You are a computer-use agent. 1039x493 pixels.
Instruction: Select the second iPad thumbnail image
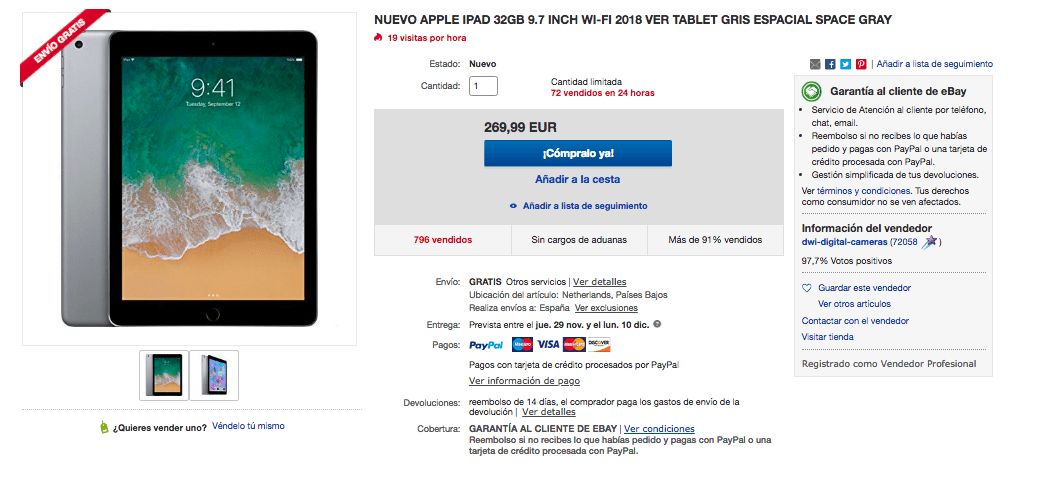click(x=214, y=375)
